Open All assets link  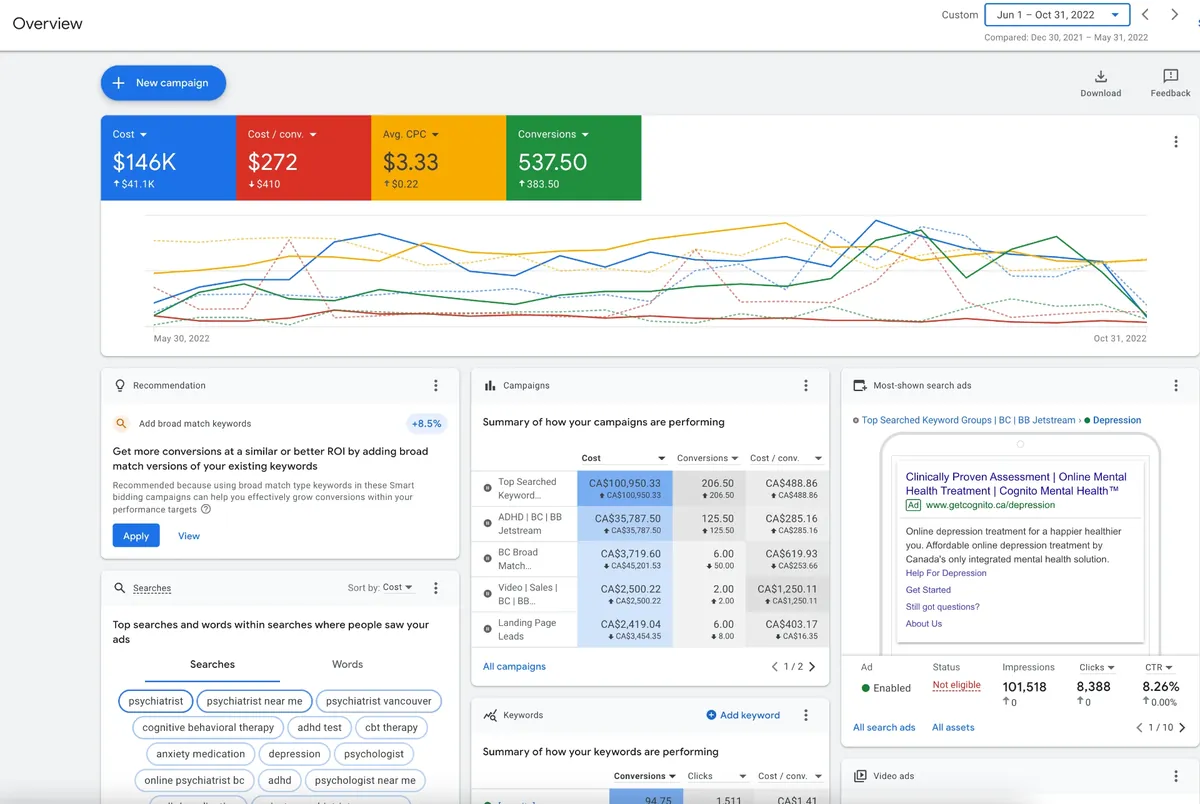[x=953, y=727]
